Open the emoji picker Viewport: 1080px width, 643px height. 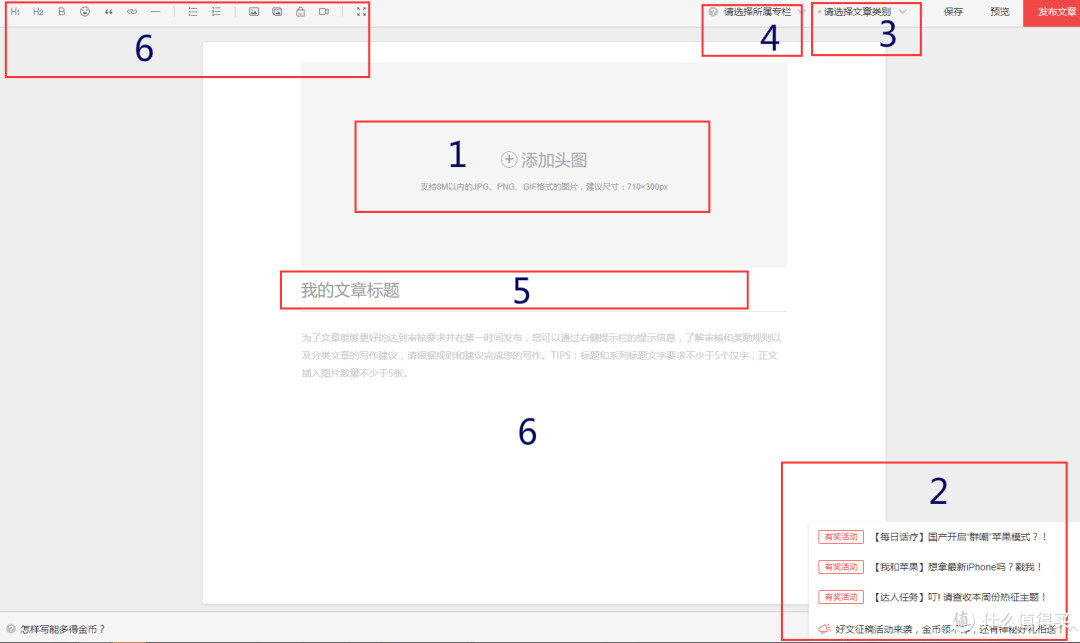pos(85,12)
